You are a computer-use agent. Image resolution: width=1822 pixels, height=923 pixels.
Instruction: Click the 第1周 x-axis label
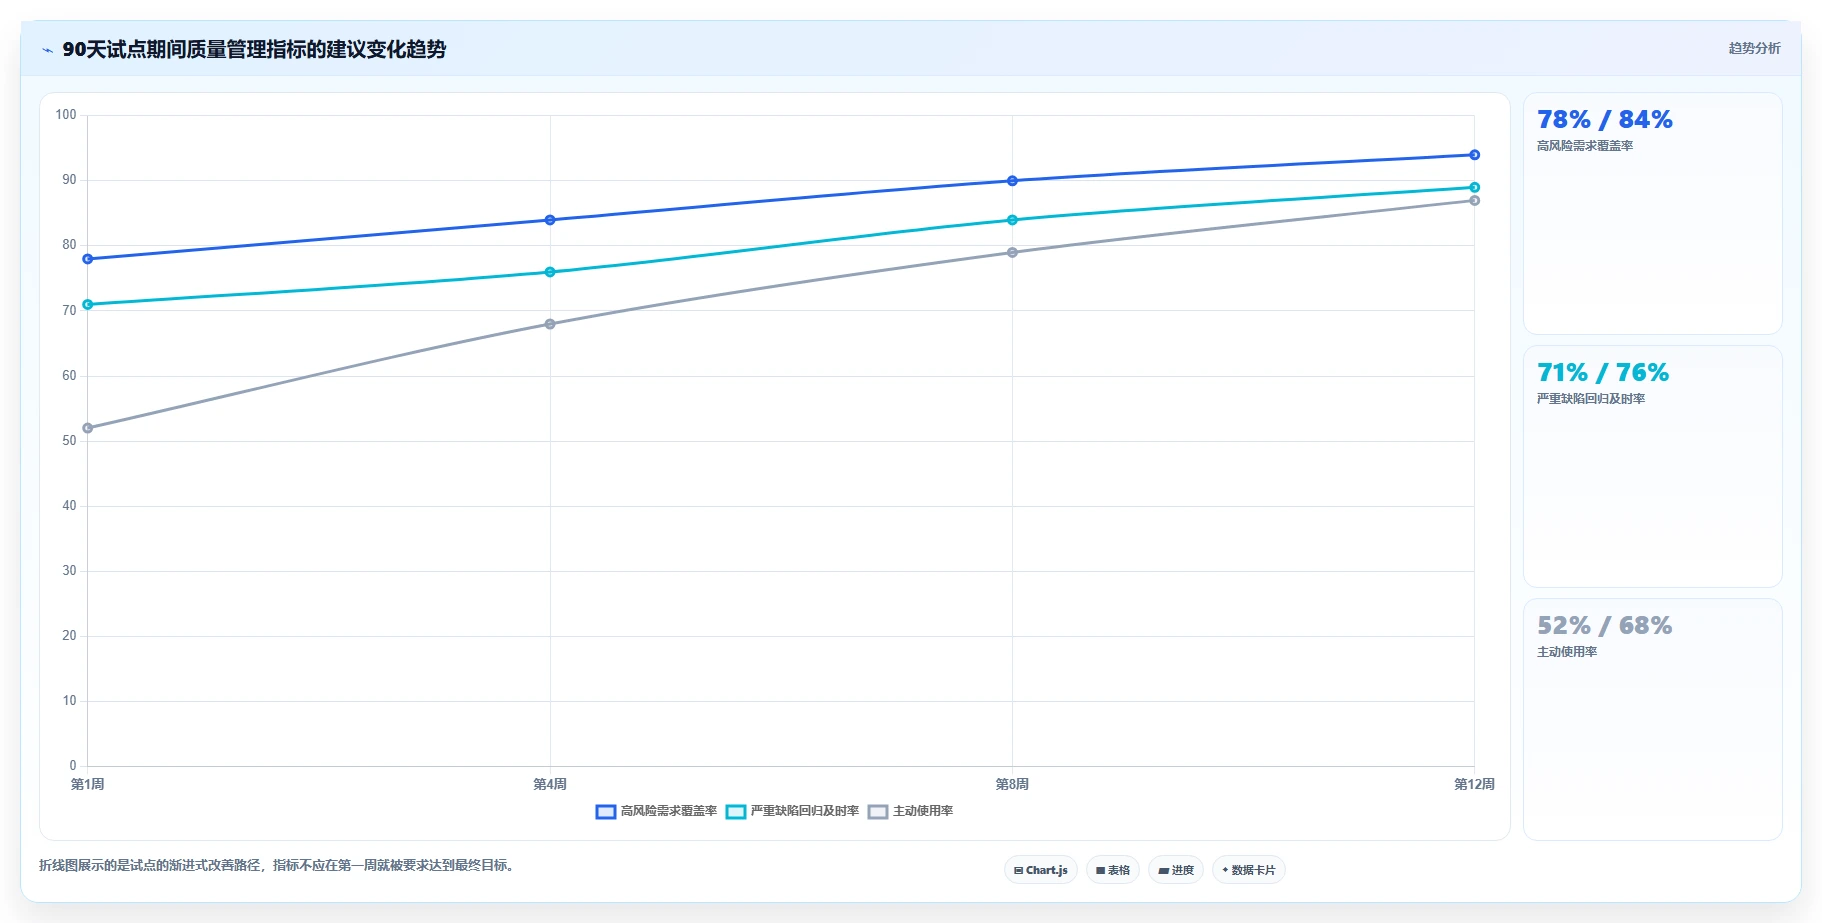(88, 784)
